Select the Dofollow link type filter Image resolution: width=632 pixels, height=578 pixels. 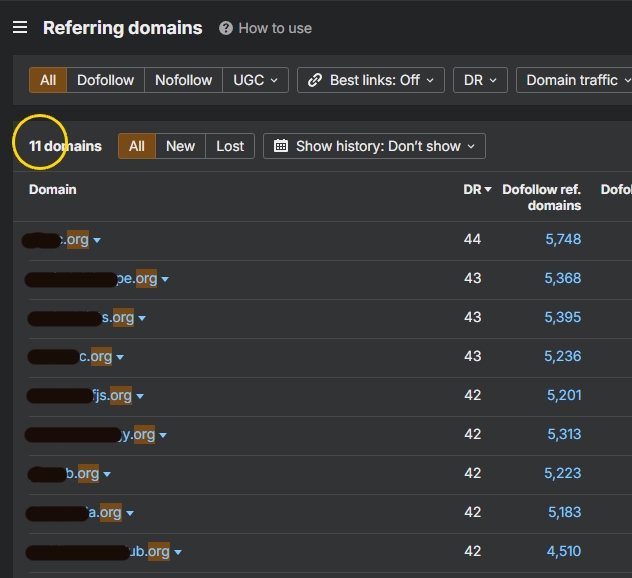tap(105, 80)
